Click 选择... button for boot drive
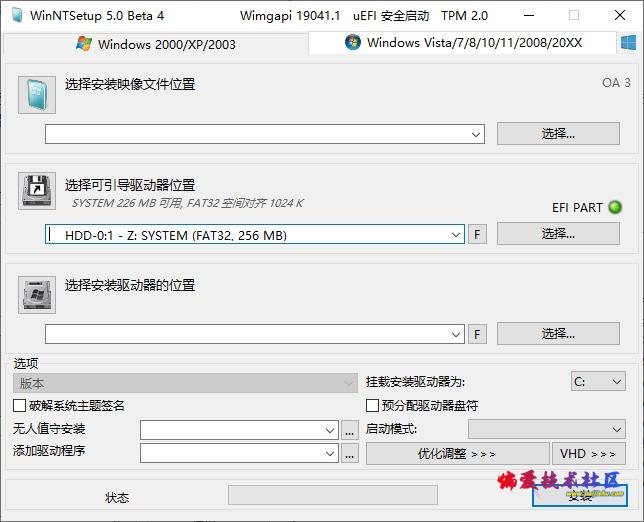The image size is (644, 522). coord(558,234)
